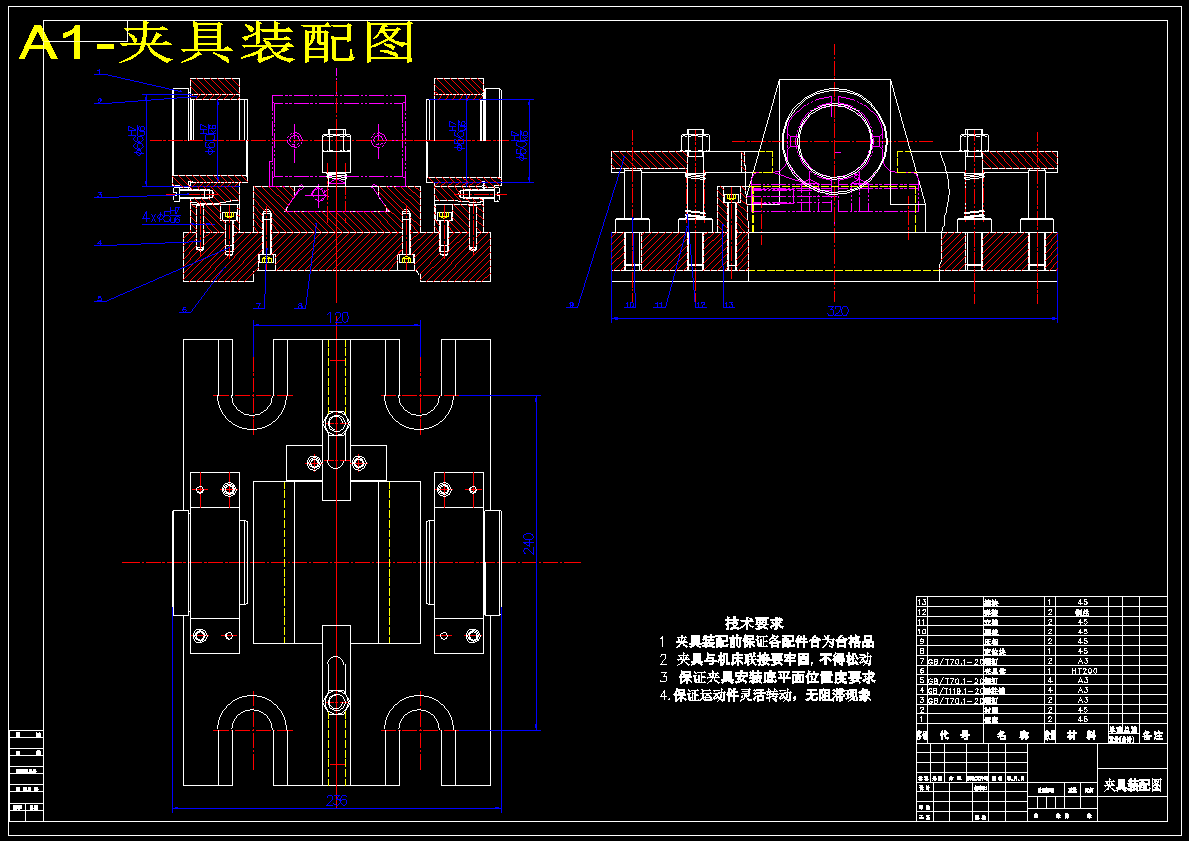Viewport: 1189px width, 841px height.
Task: Select the '技术要求' heading text
Action: tap(754, 623)
